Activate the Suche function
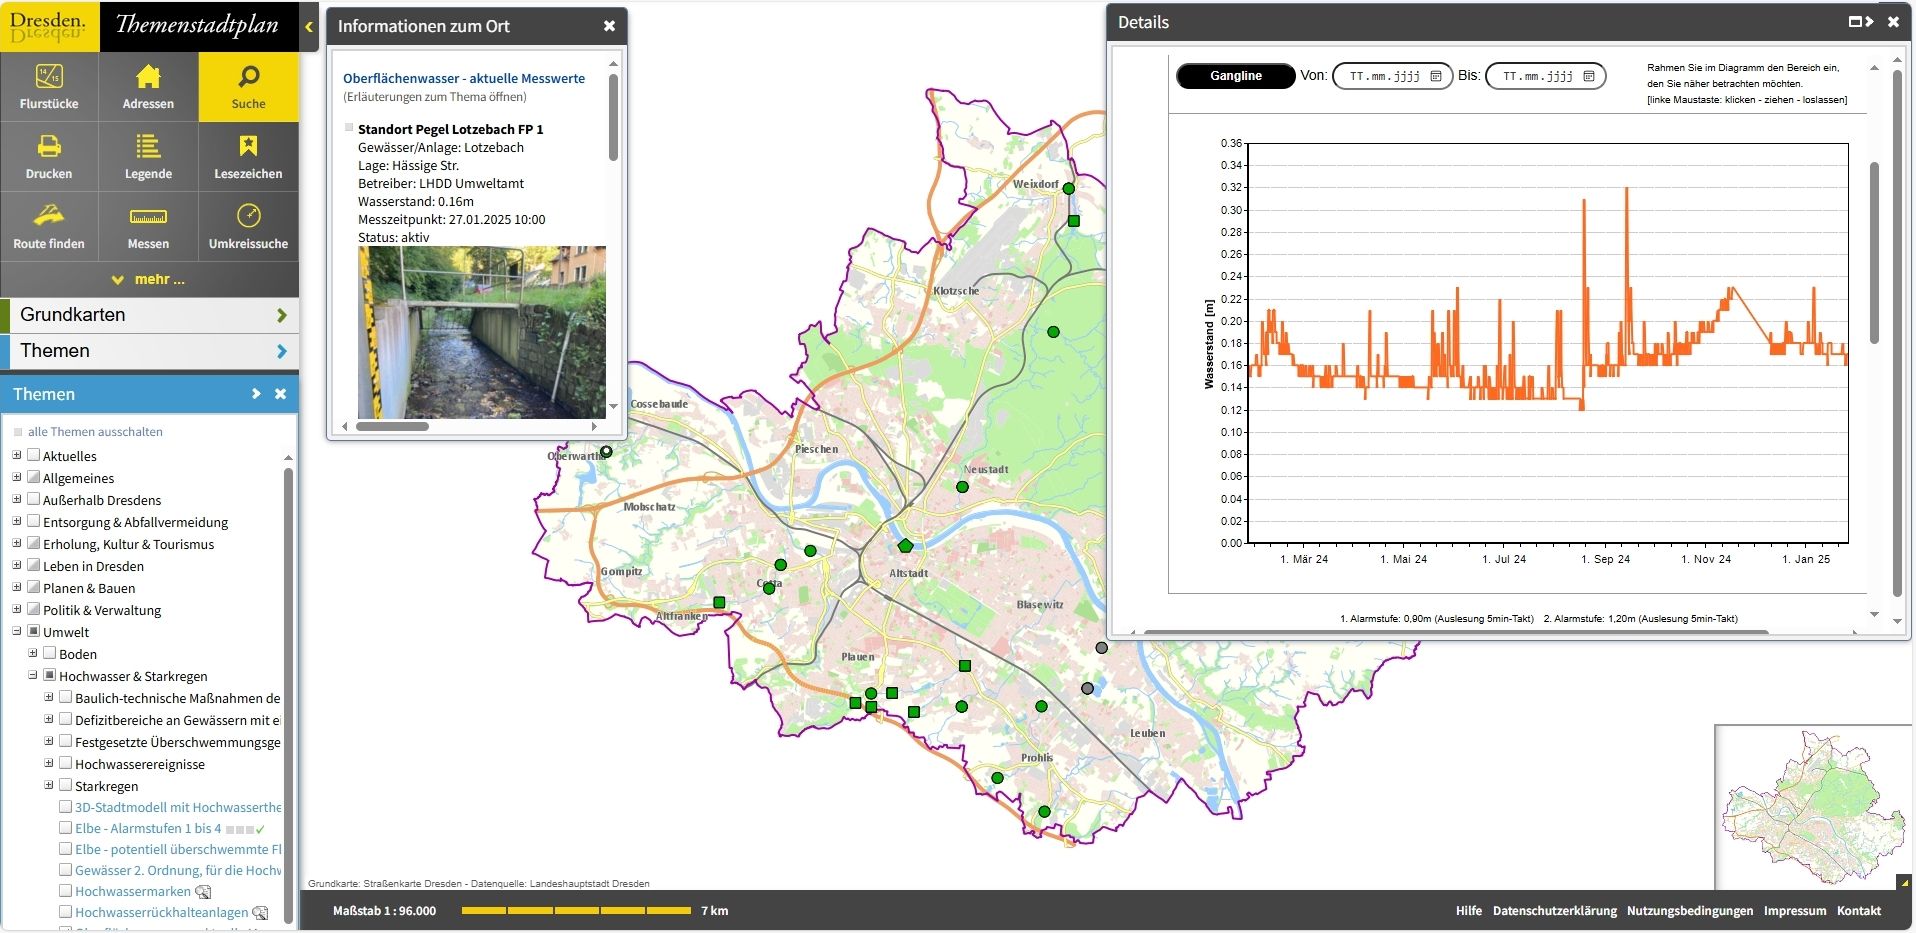This screenshot has height=933, width=1916. [248, 87]
